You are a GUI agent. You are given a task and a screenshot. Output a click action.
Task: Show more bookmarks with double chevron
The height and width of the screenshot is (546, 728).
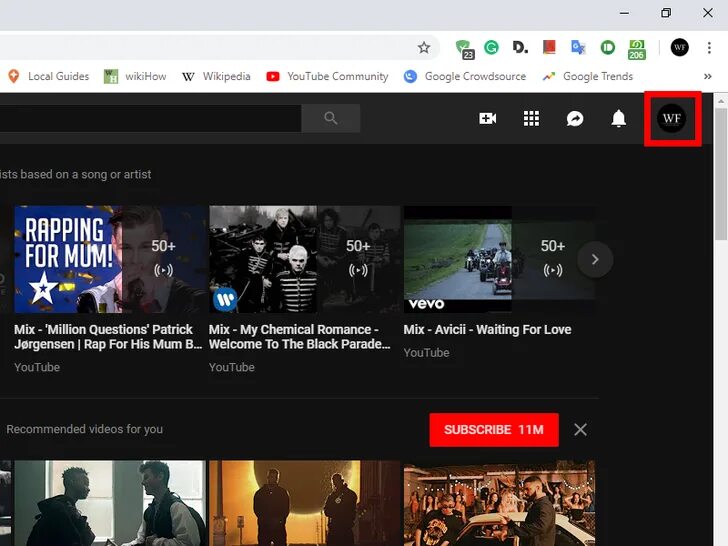point(708,76)
